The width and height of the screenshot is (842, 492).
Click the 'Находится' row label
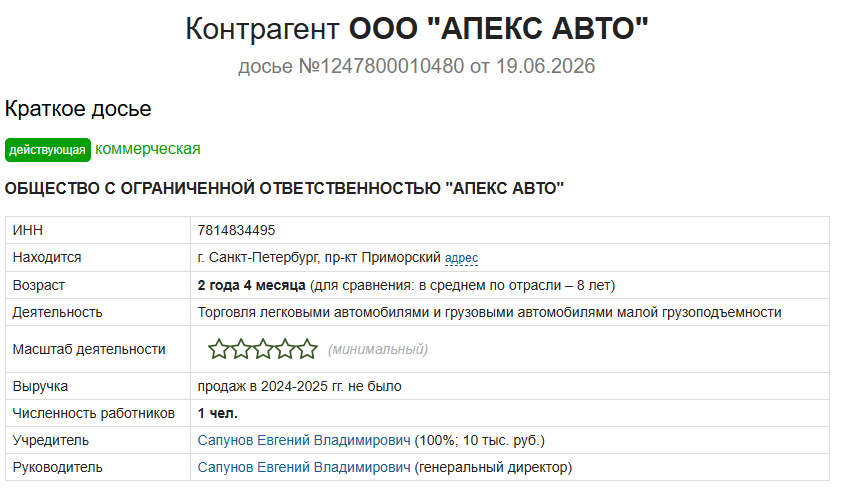tap(47, 257)
